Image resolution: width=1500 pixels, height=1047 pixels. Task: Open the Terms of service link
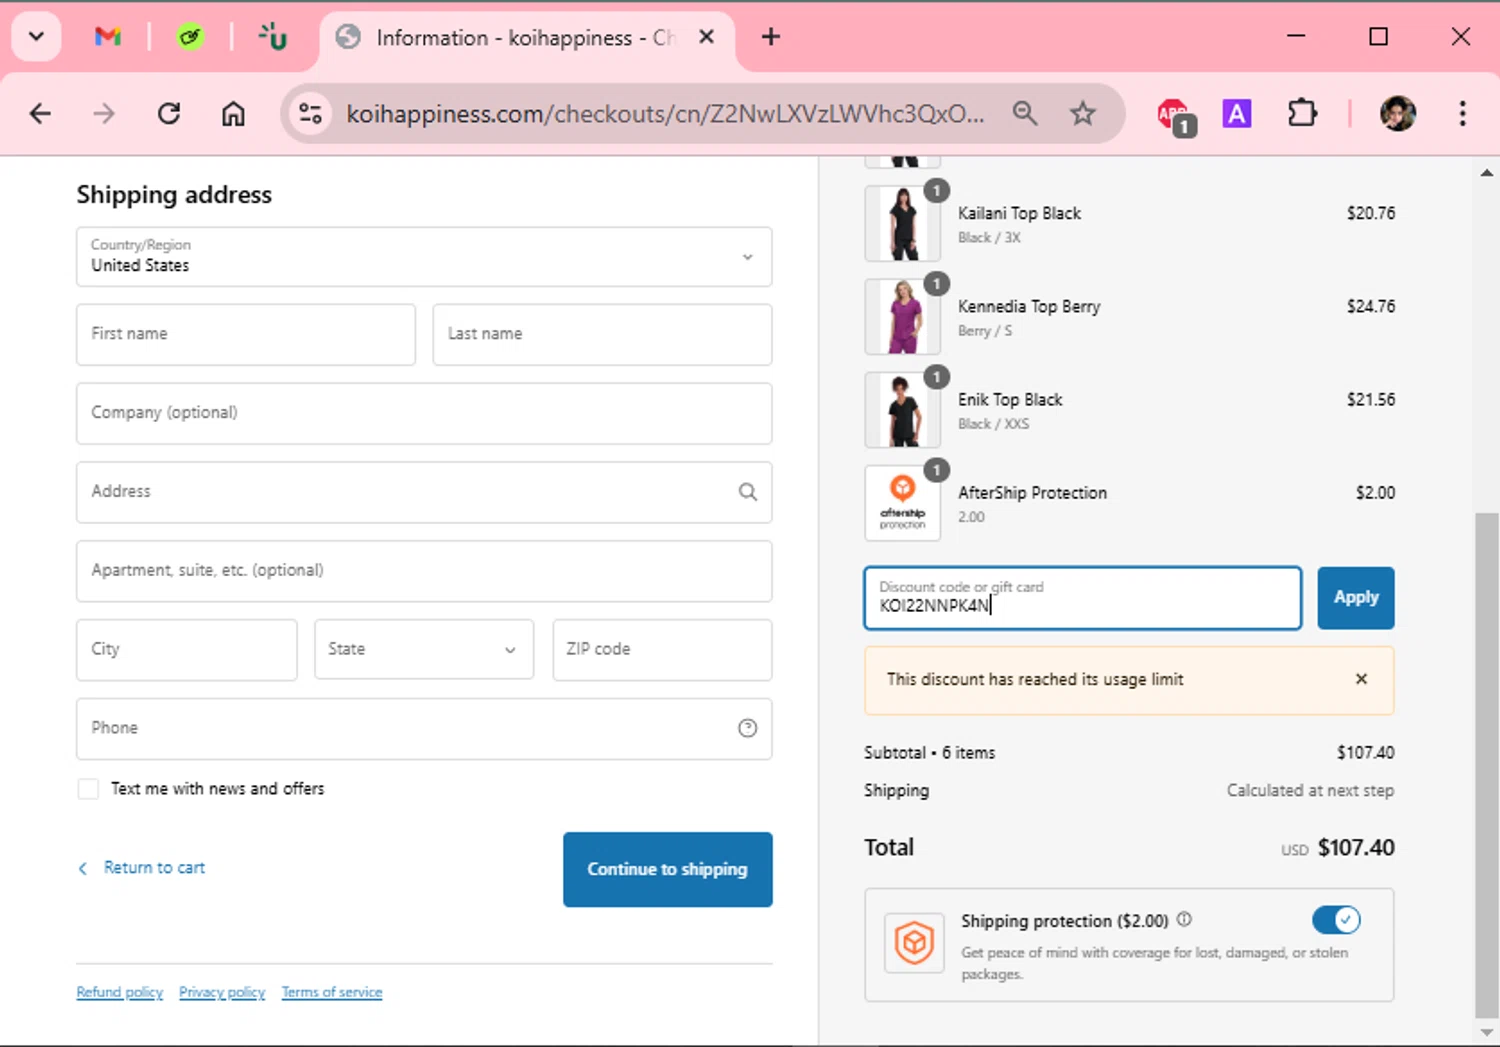coord(332,992)
